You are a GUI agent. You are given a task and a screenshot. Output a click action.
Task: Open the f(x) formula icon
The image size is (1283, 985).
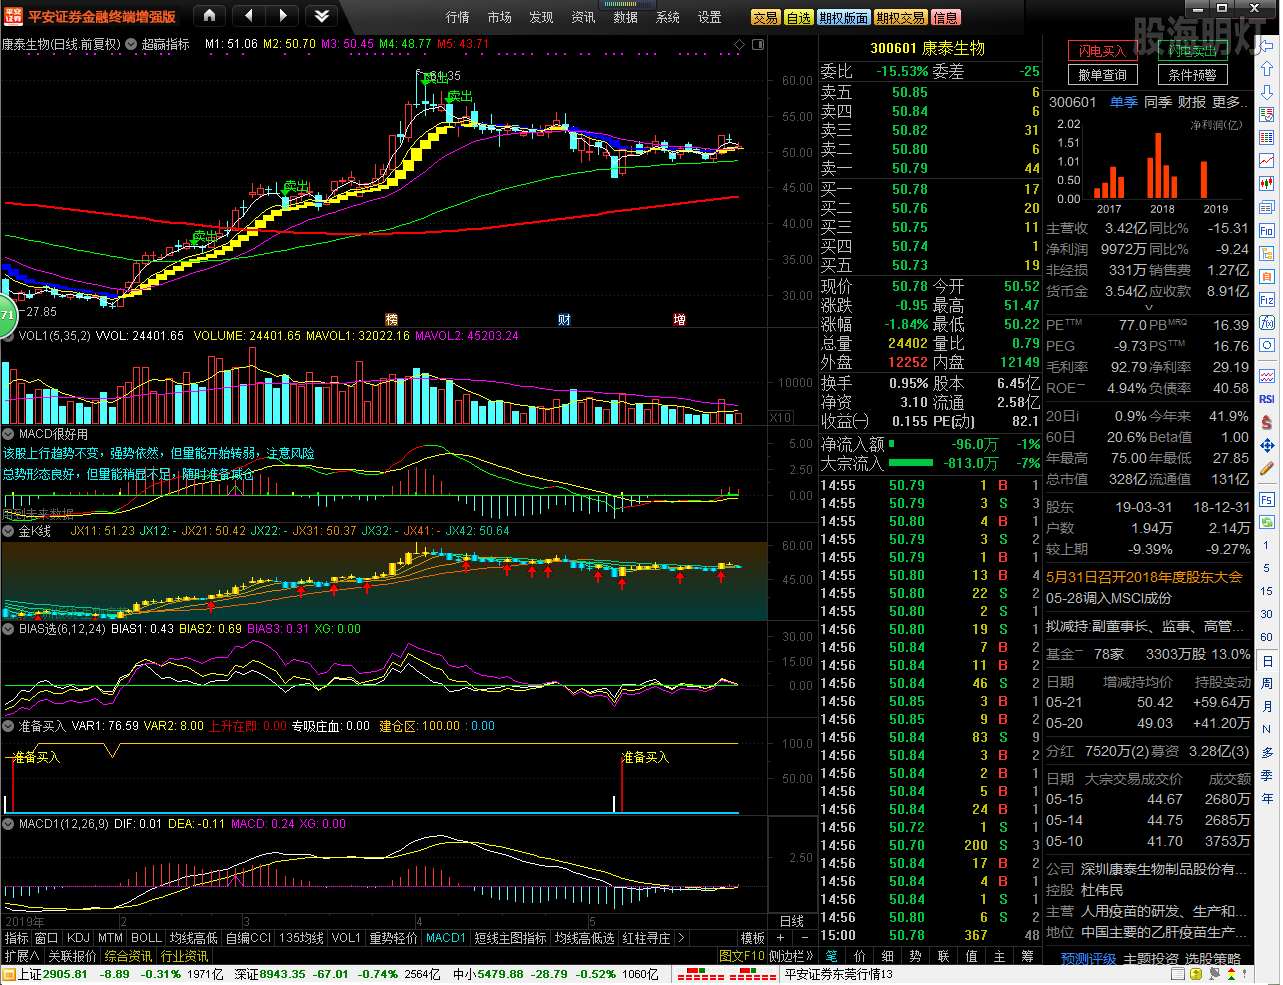coord(1267,323)
